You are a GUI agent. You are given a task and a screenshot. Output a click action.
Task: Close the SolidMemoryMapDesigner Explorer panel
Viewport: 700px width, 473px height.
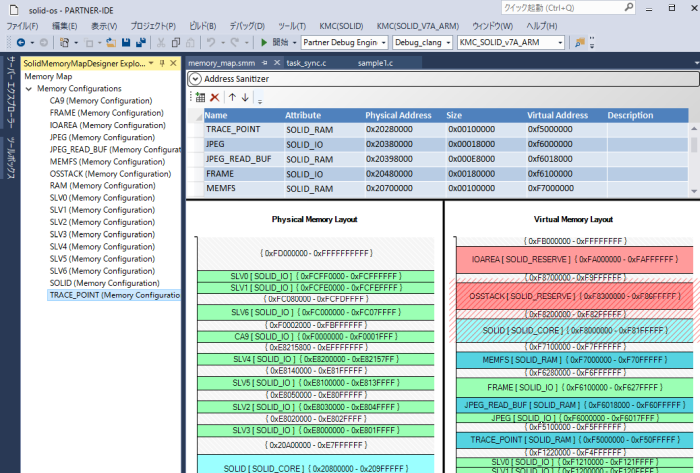pos(173,63)
